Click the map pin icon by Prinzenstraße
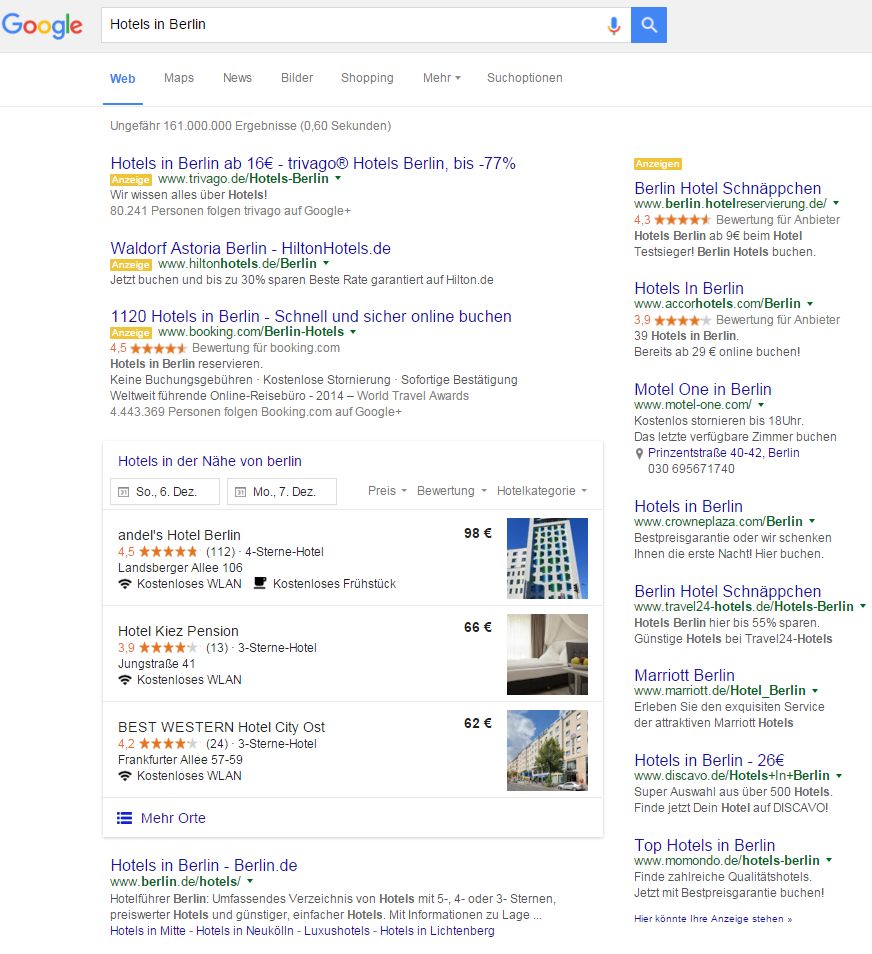The width and height of the screenshot is (872, 954). (x=639, y=453)
